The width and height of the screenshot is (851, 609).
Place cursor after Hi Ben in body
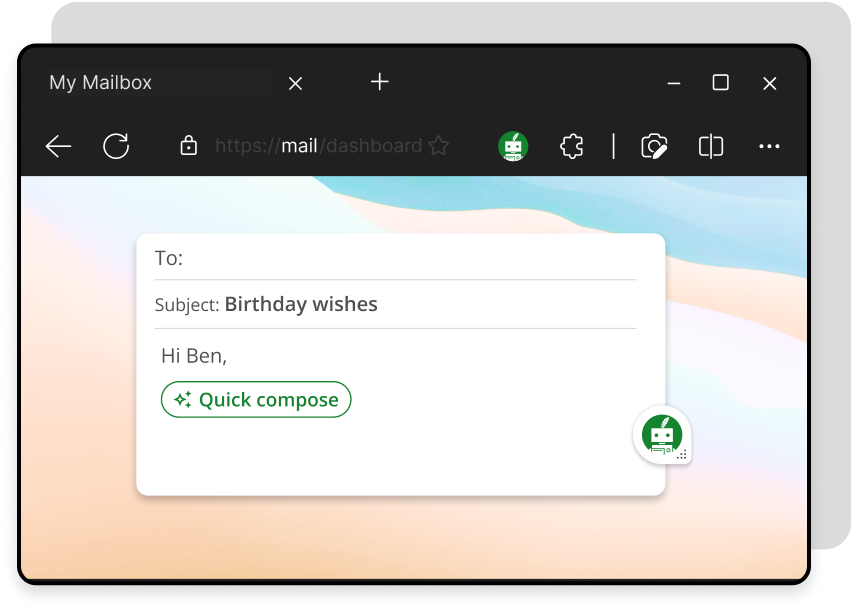point(229,356)
